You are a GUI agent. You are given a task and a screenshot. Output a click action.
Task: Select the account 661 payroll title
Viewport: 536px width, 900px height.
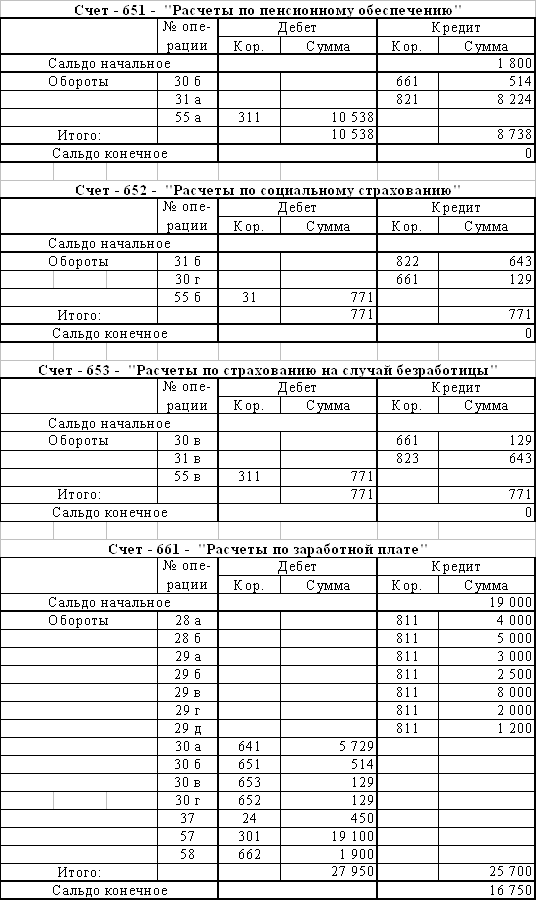[x=268, y=549]
